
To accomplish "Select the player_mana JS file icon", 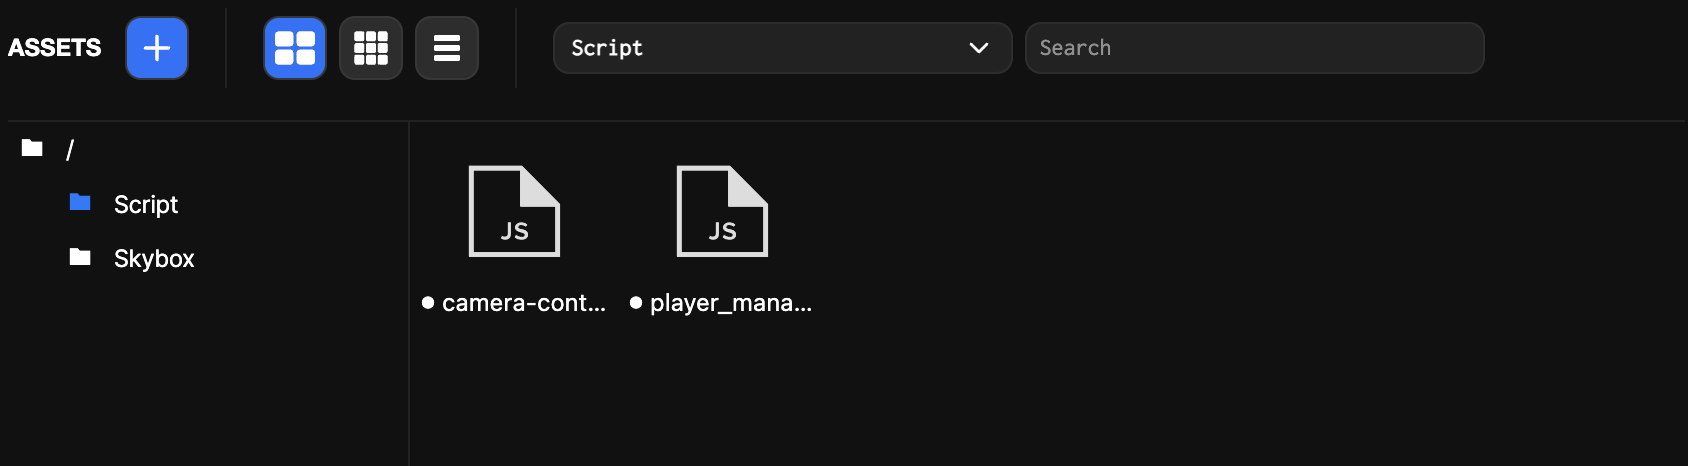I will [722, 211].
